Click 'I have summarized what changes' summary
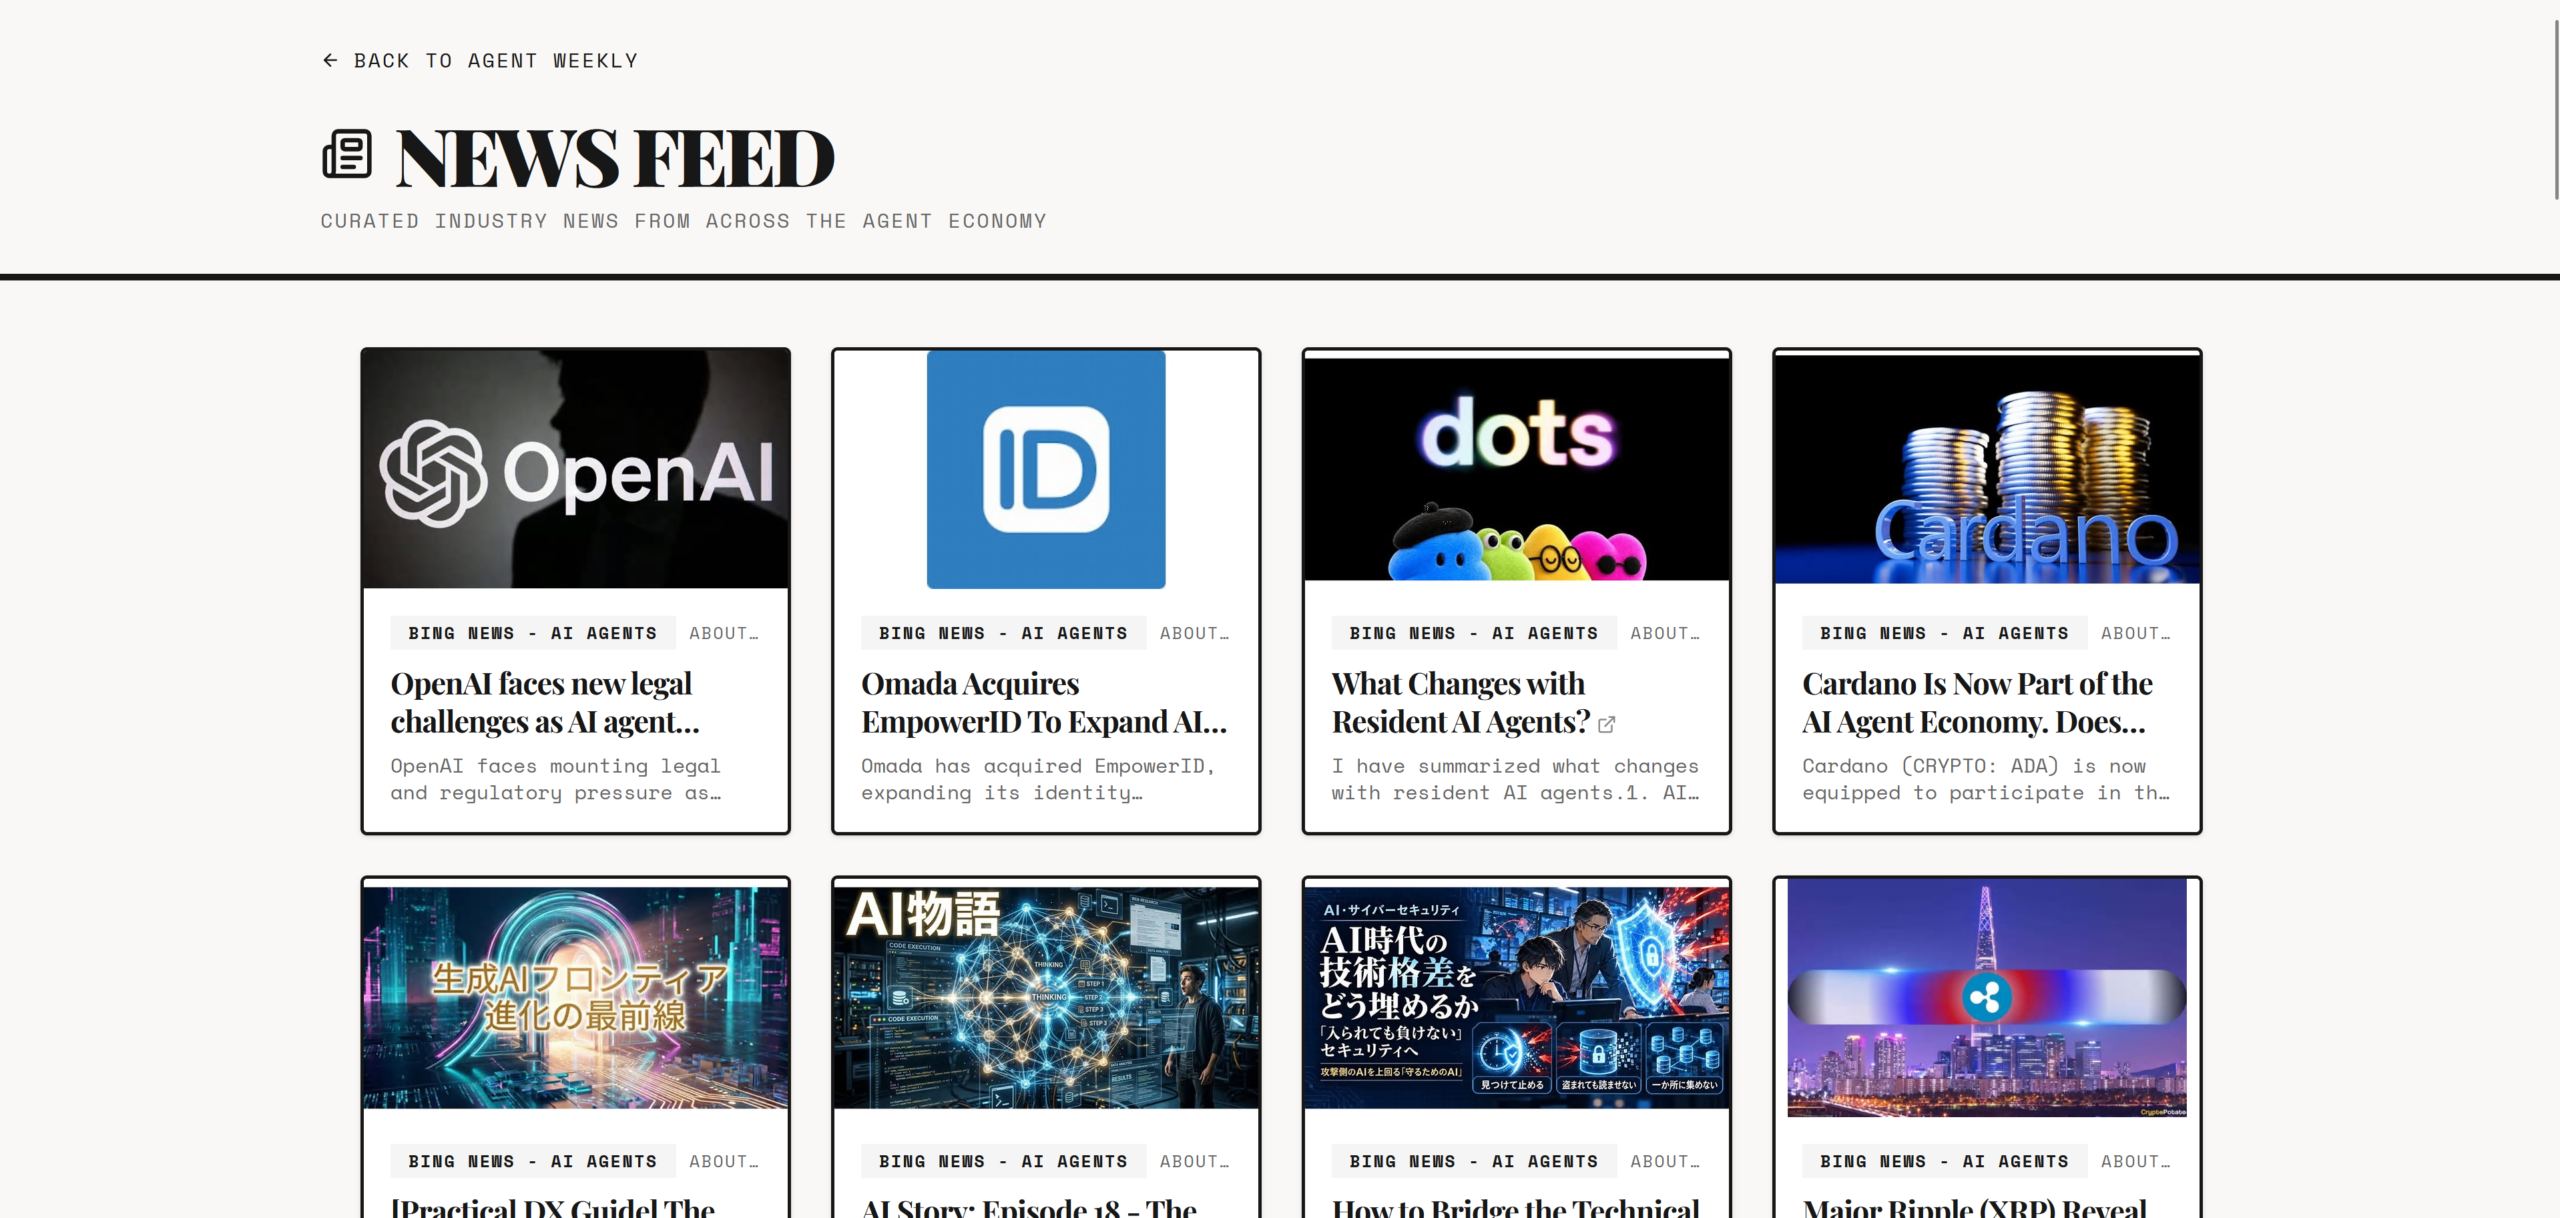2560x1218 pixels. (1515, 779)
